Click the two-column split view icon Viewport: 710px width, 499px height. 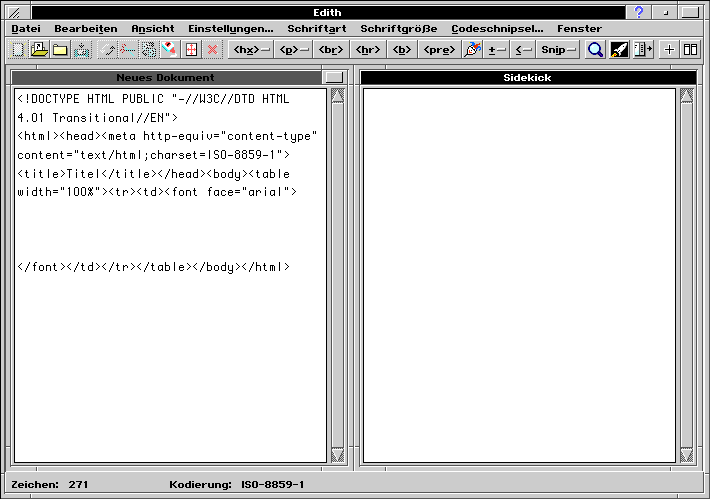pyautogui.click(x=690, y=49)
